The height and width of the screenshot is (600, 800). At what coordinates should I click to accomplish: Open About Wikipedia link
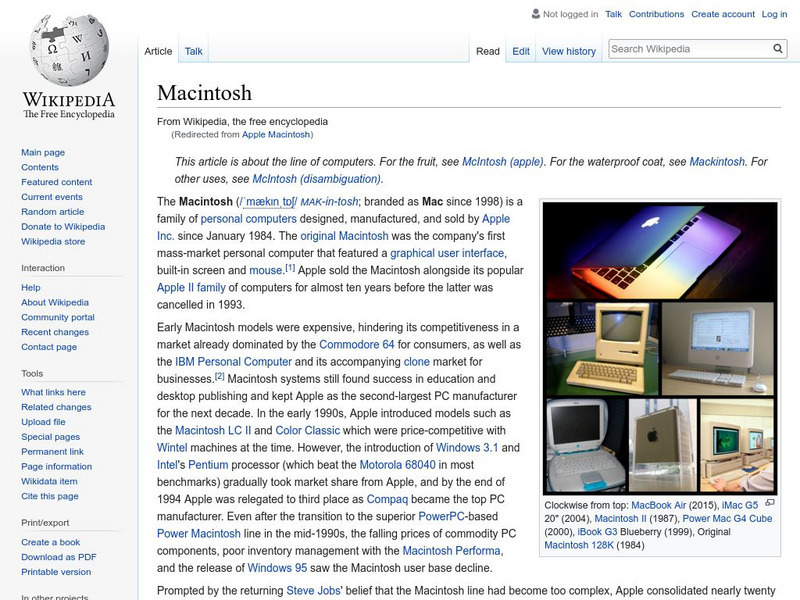coord(55,302)
